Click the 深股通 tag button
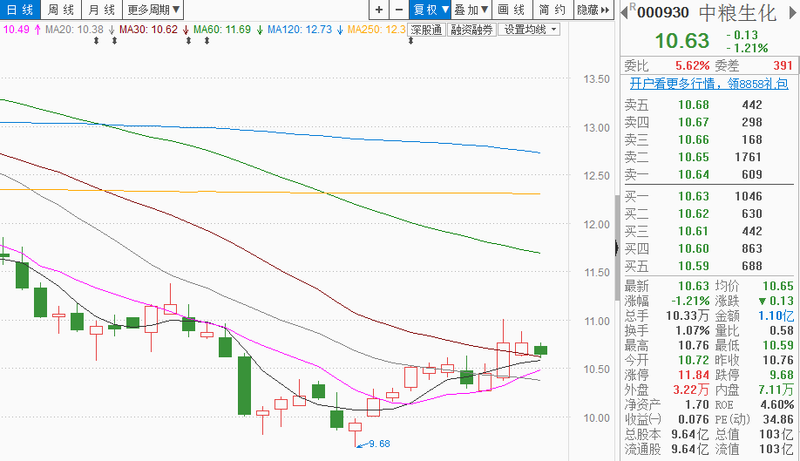 426,30
